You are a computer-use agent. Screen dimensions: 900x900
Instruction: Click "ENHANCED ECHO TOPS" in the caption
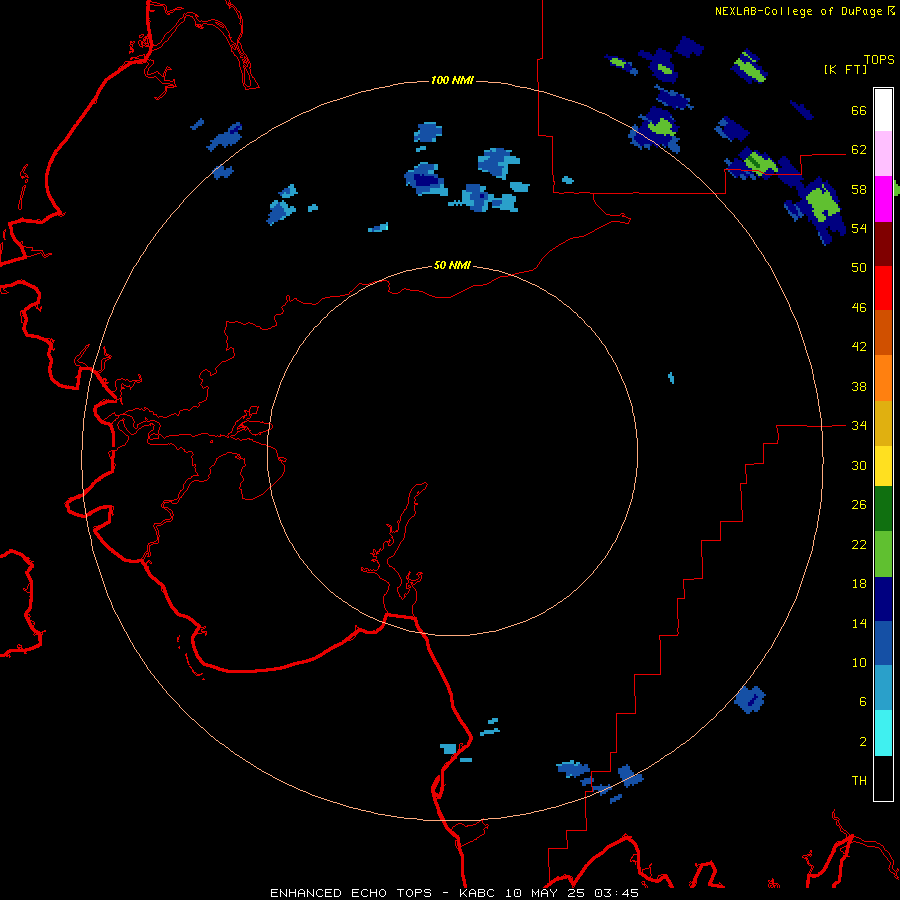350,893
